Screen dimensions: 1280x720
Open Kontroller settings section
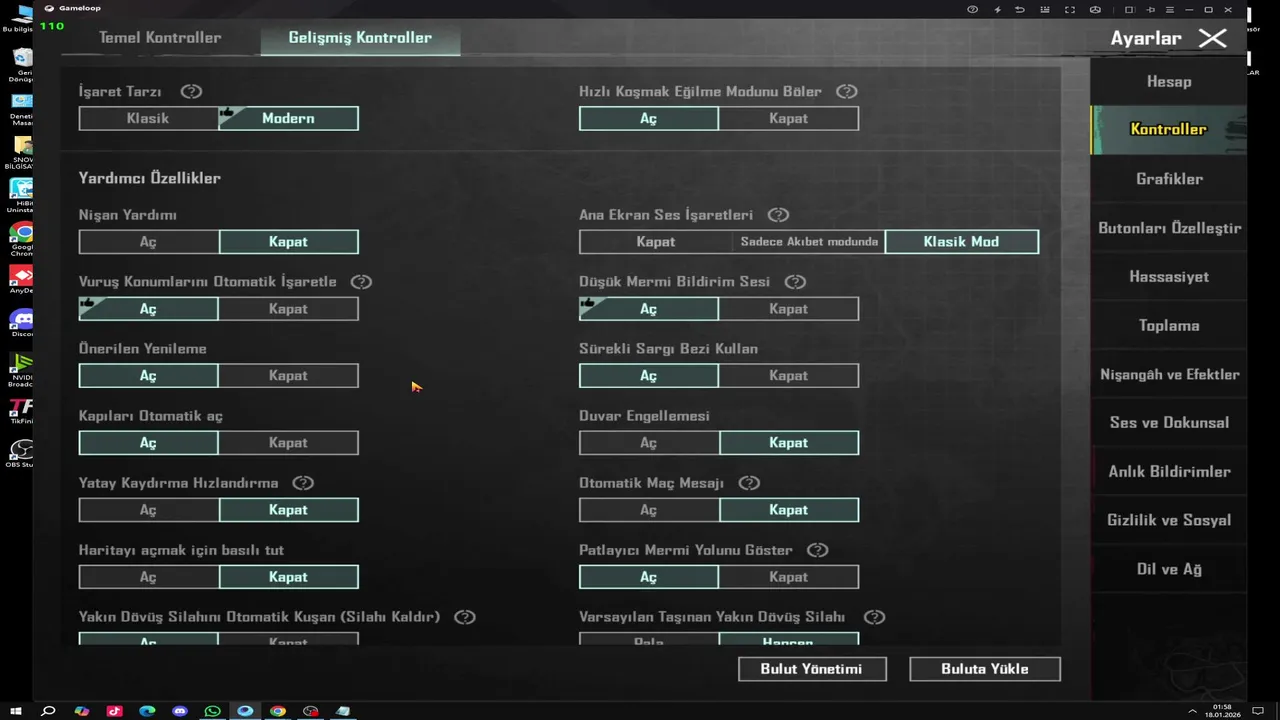point(1168,129)
